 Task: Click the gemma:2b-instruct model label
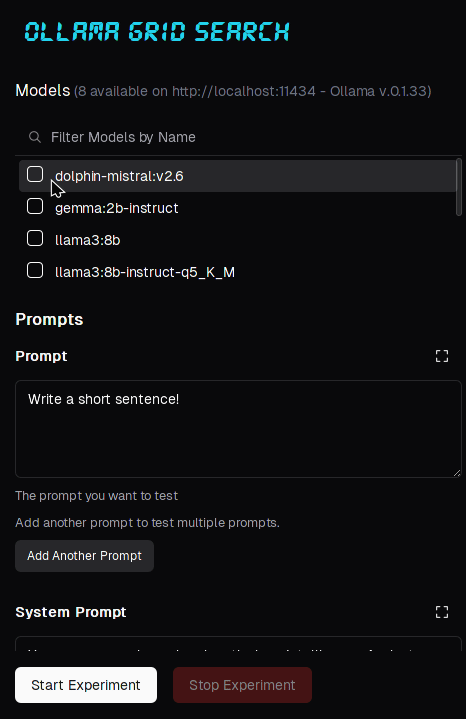tap(116, 208)
